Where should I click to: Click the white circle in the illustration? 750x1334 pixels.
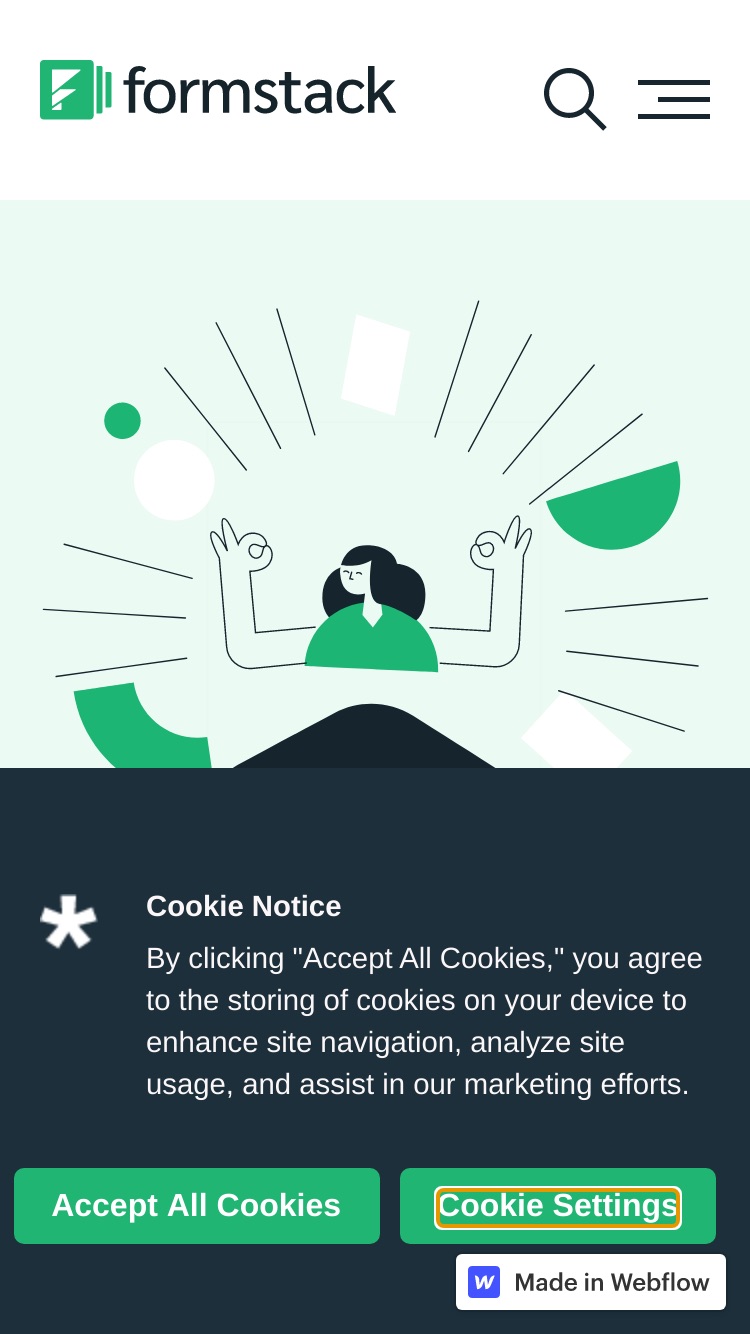(174, 480)
